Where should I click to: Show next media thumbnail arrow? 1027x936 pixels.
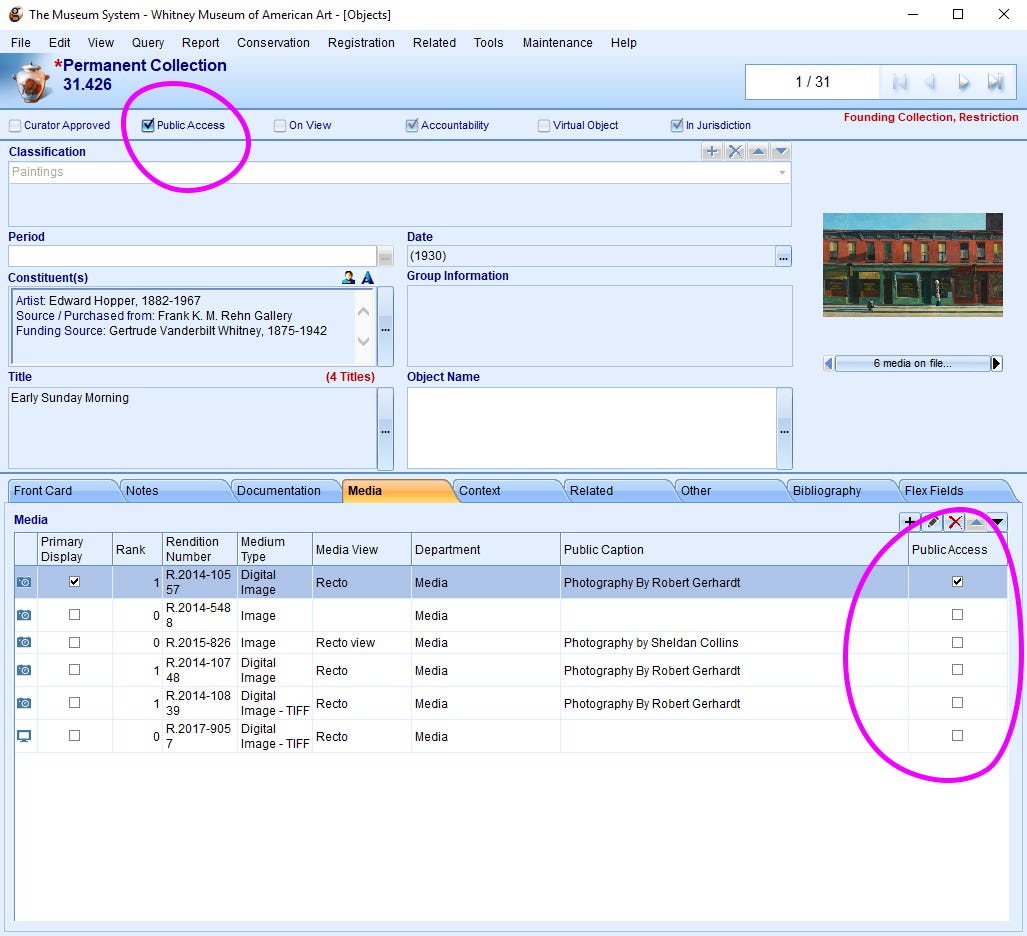[996, 364]
